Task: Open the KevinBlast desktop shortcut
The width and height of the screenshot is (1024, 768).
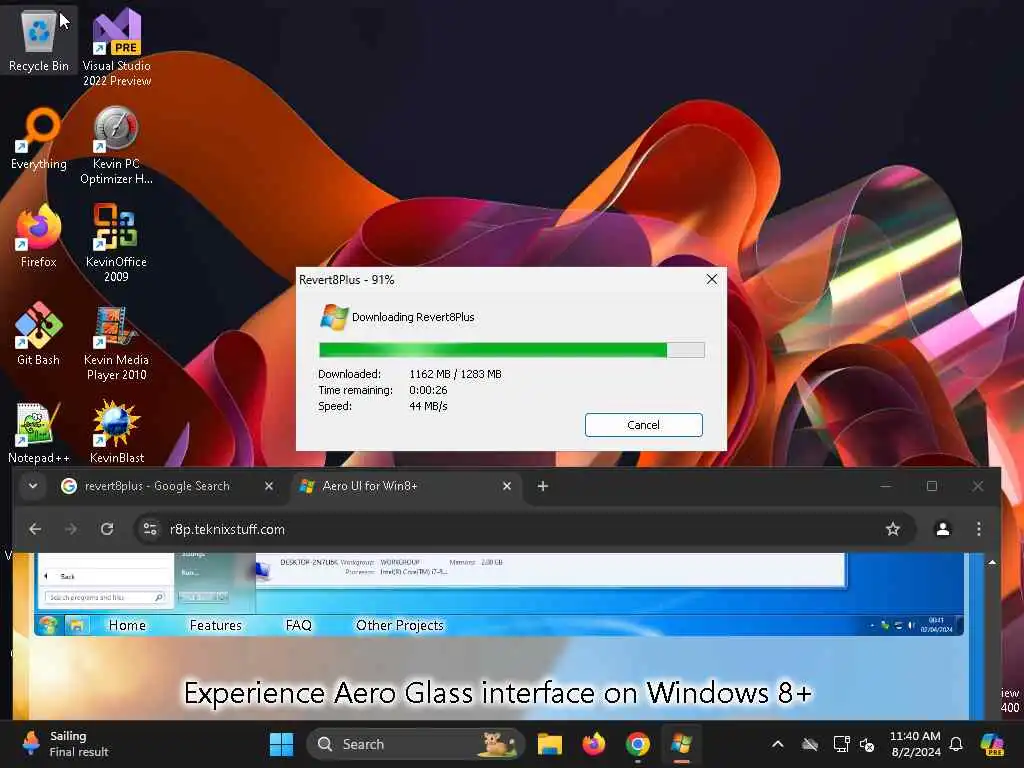Action: click(x=116, y=432)
